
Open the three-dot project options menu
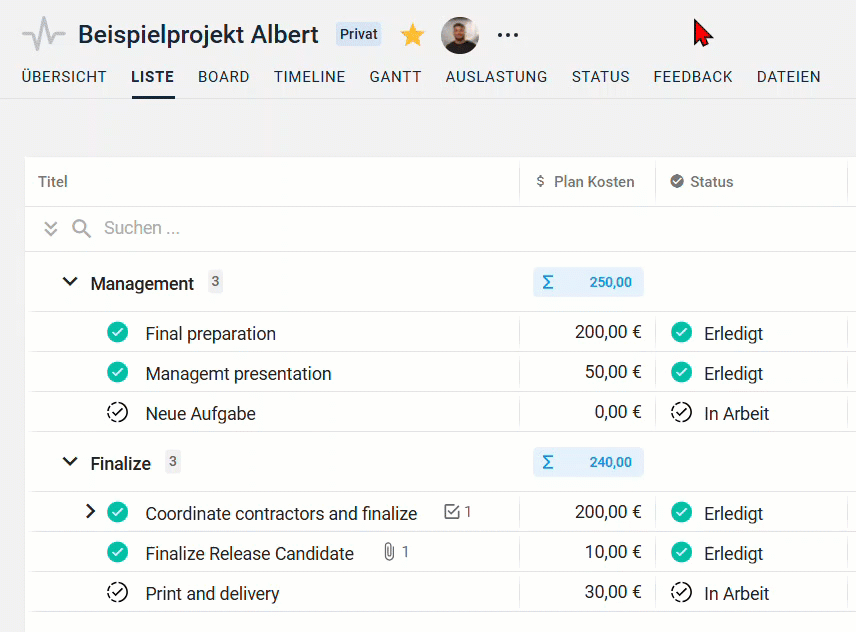click(x=508, y=36)
